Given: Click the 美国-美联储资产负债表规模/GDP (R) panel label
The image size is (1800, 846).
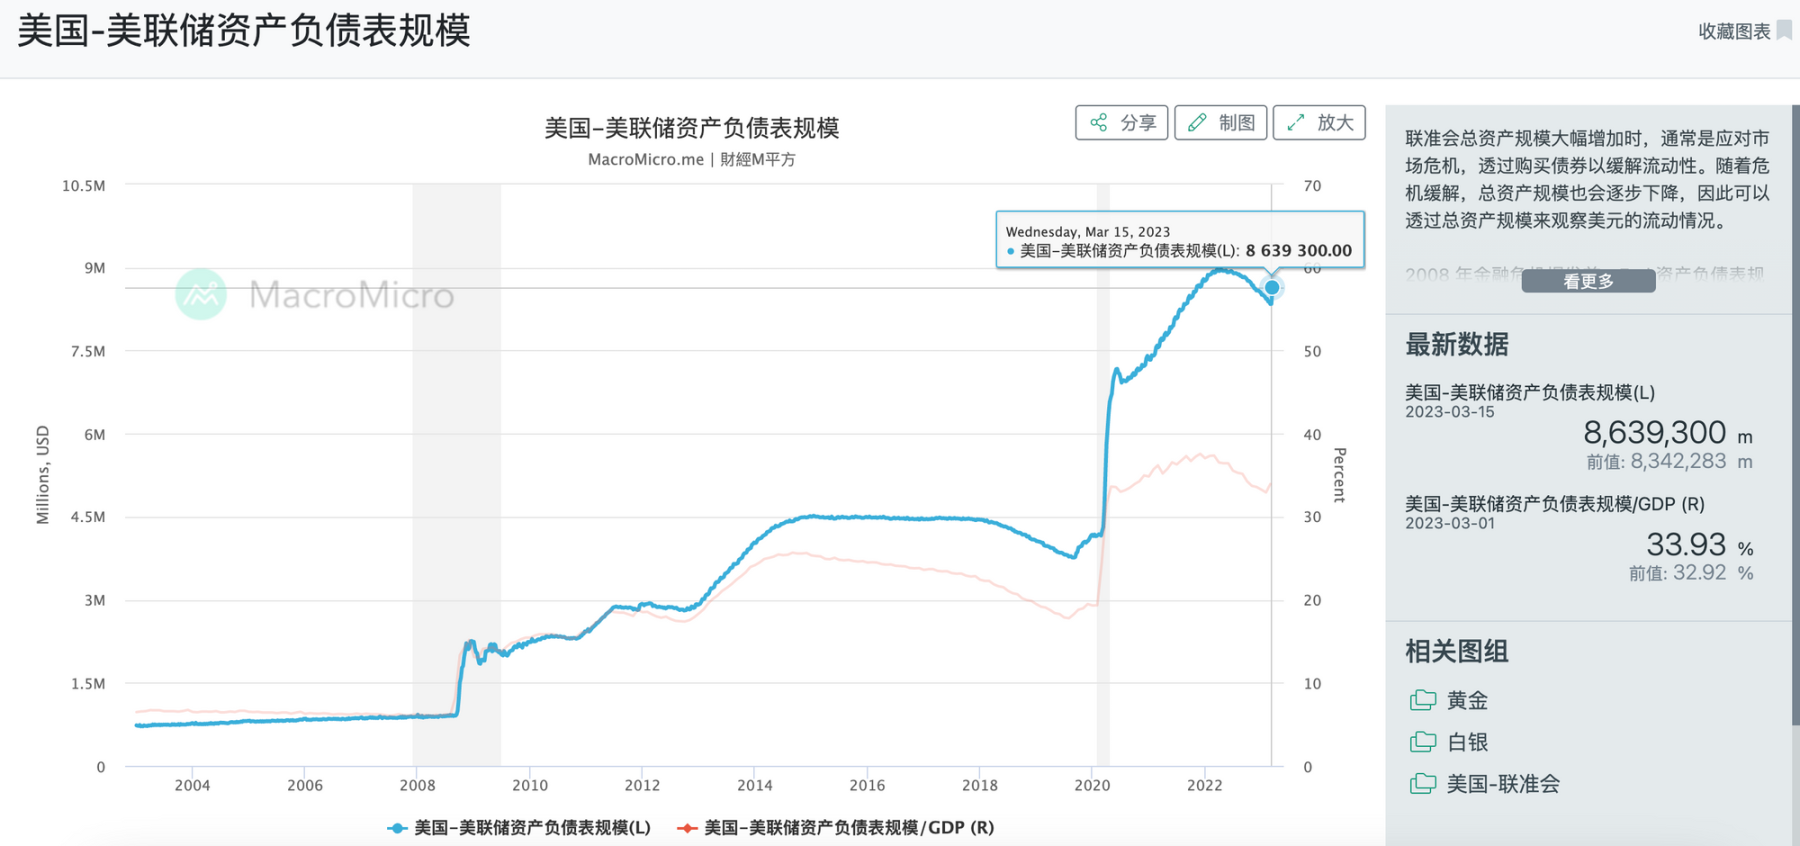Looking at the screenshot, I should [x=1555, y=505].
